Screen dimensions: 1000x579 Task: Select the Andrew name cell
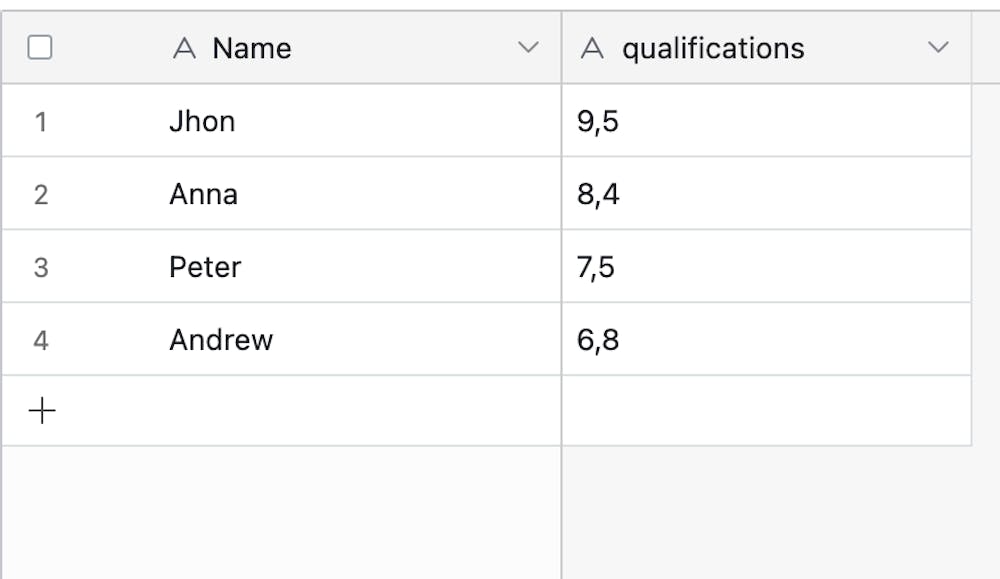point(221,340)
